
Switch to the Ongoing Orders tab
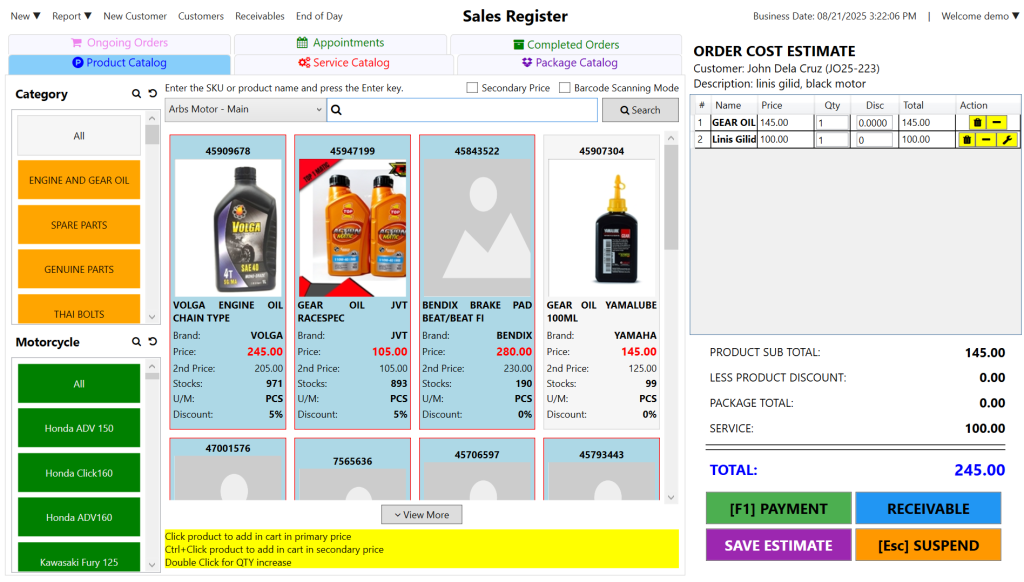coord(120,43)
